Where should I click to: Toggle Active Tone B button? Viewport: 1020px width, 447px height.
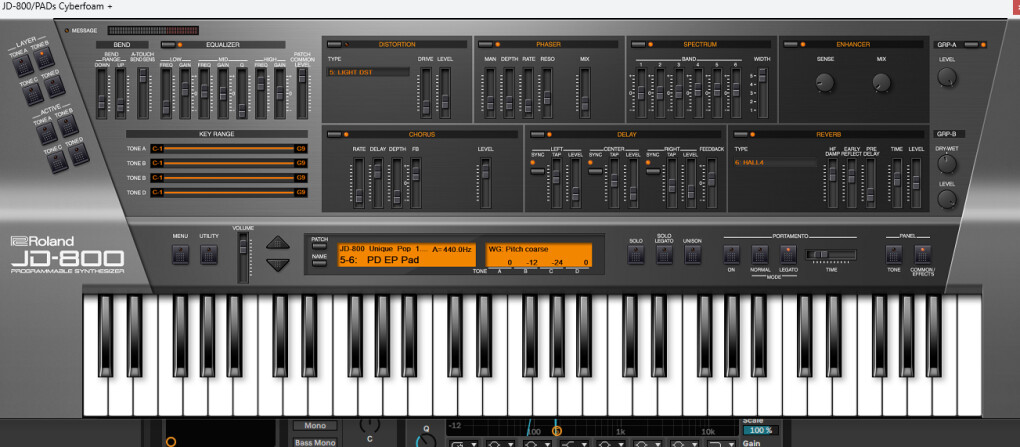pos(66,126)
